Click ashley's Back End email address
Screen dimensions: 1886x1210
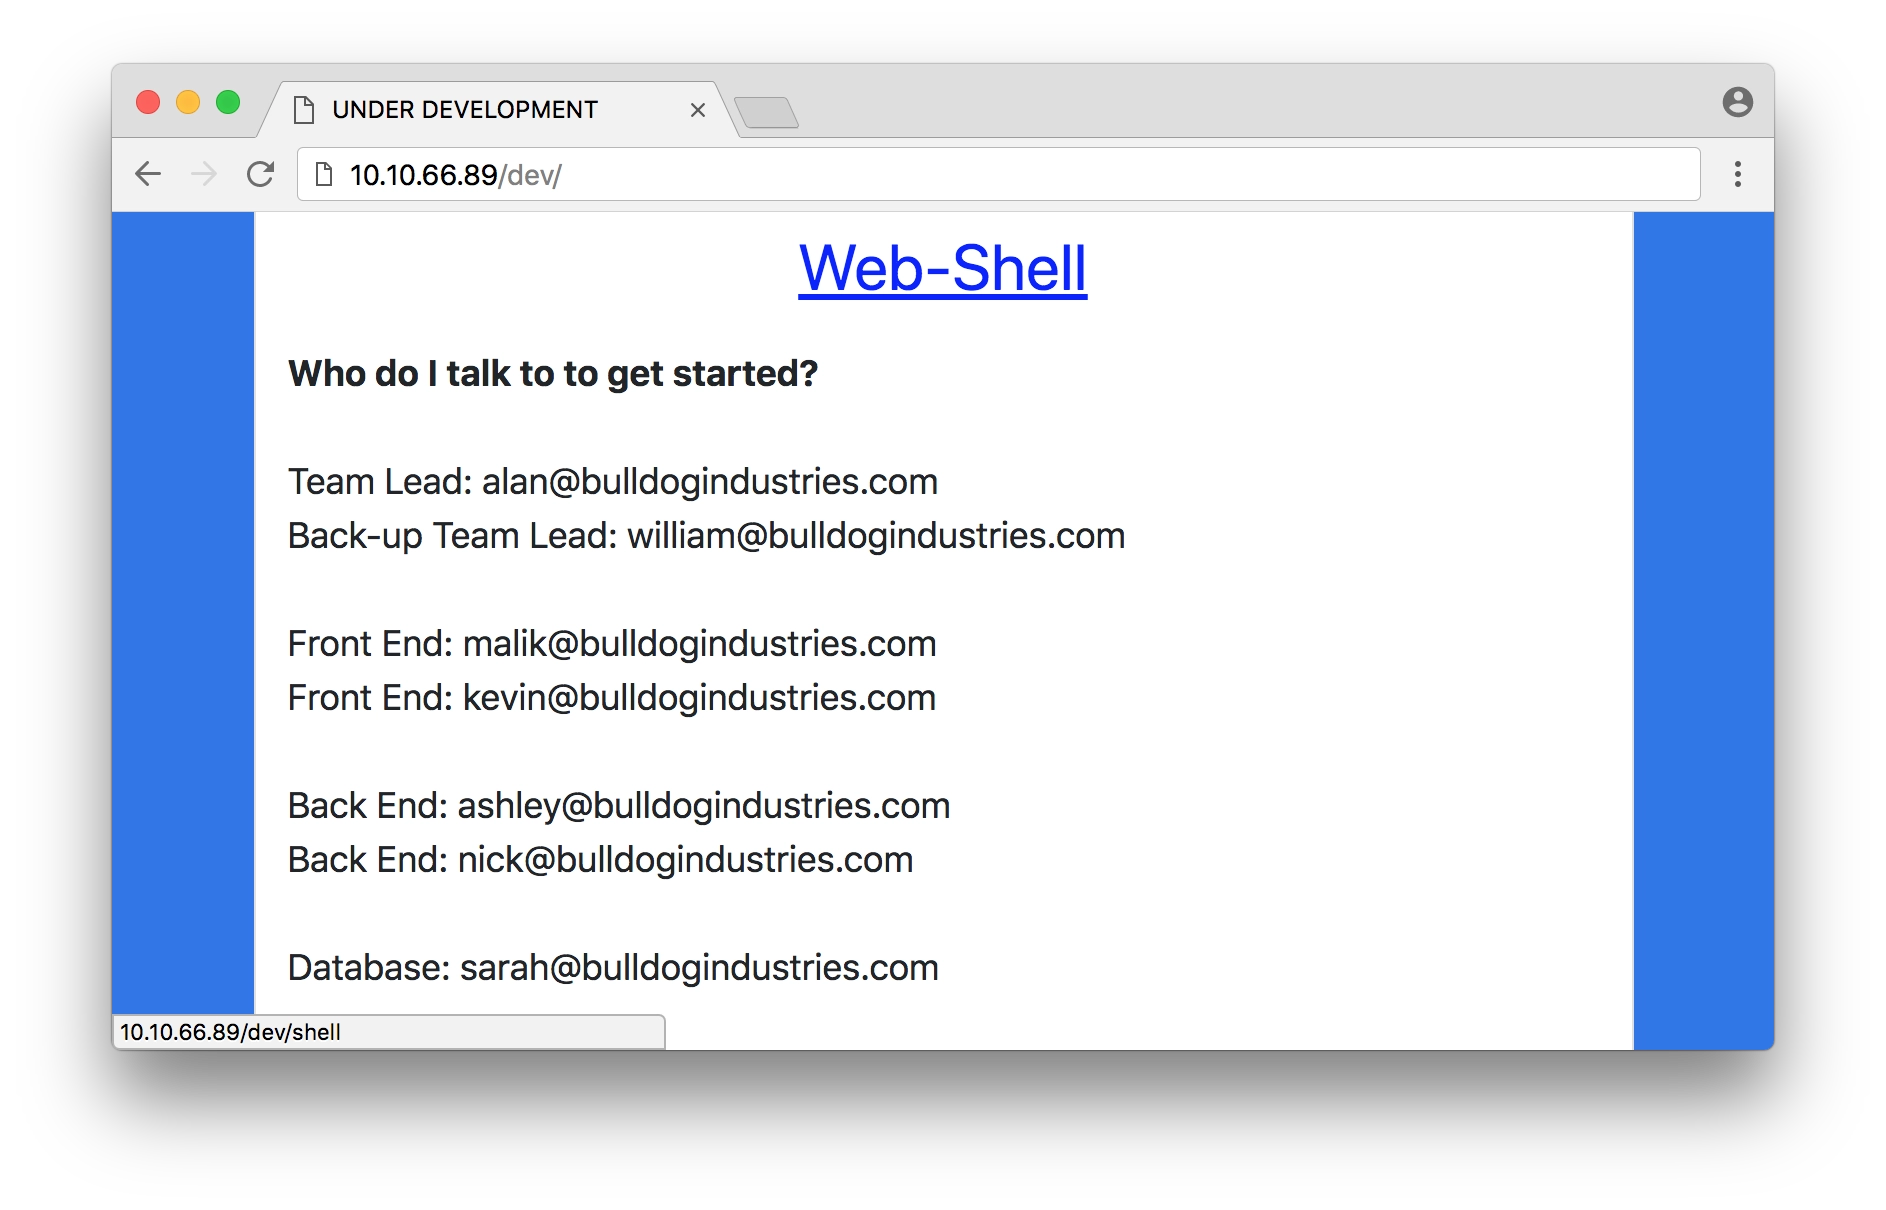[x=703, y=806]
